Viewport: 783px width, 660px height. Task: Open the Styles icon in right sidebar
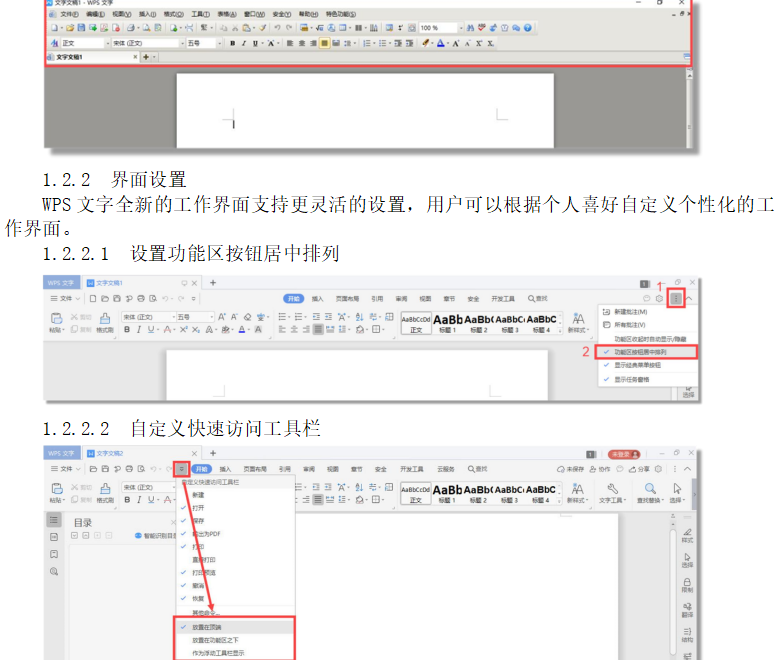click(x=687, y=534)
